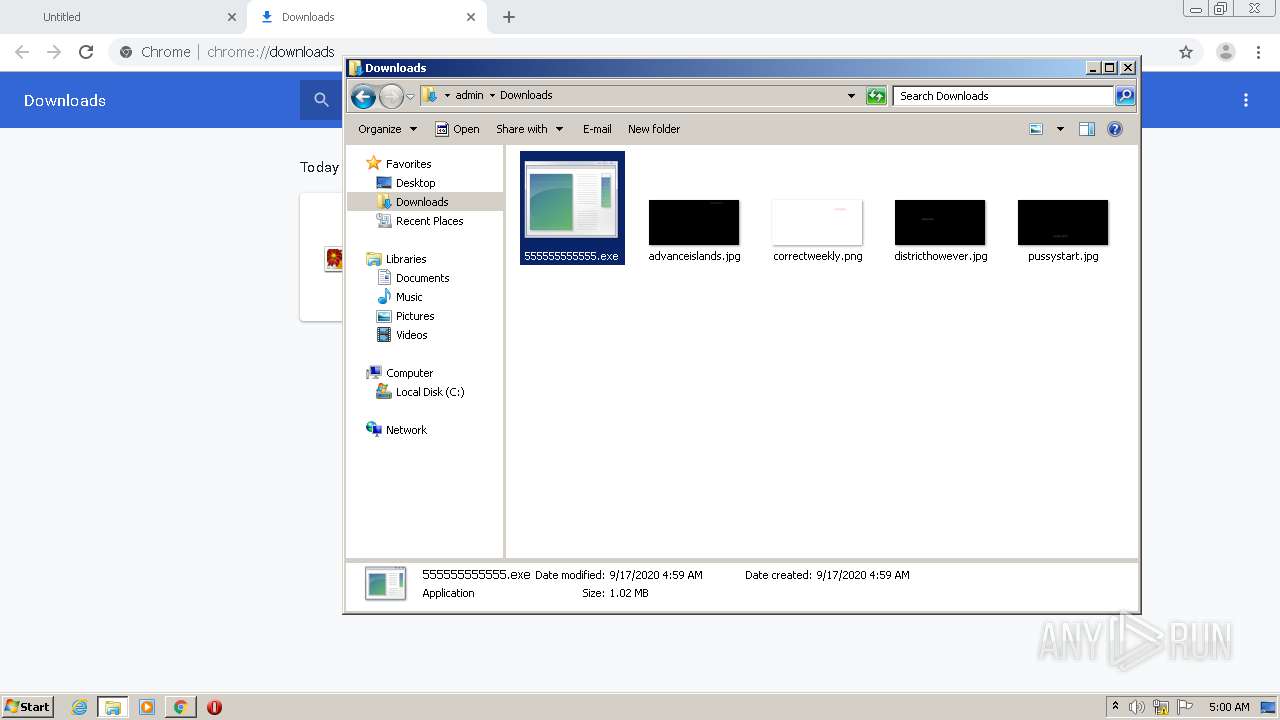Select the 555555555555.exe file thumbnail

pyautogui.click(x=572, y=207)
